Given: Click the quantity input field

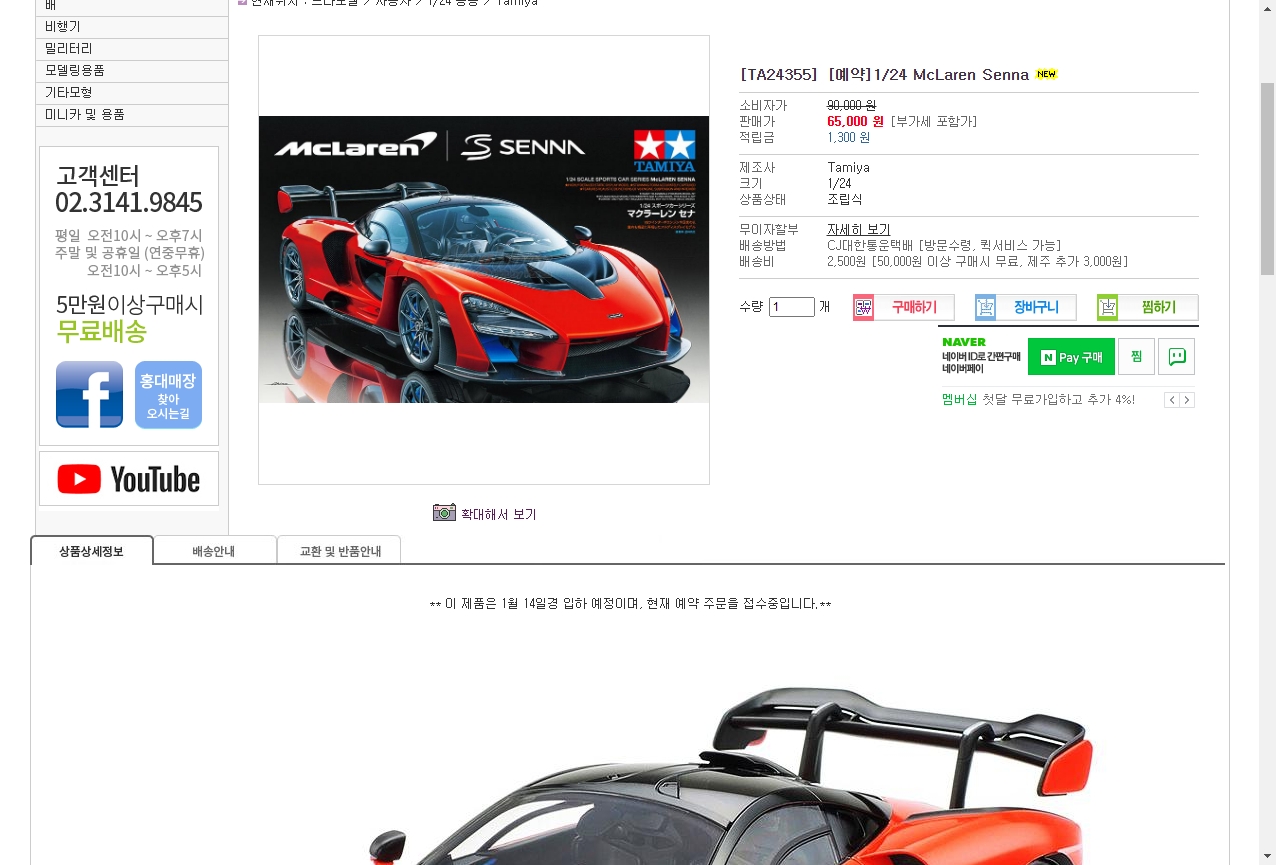Looking at the screenshot, I should pyautogui.click(x=792, y=307).
